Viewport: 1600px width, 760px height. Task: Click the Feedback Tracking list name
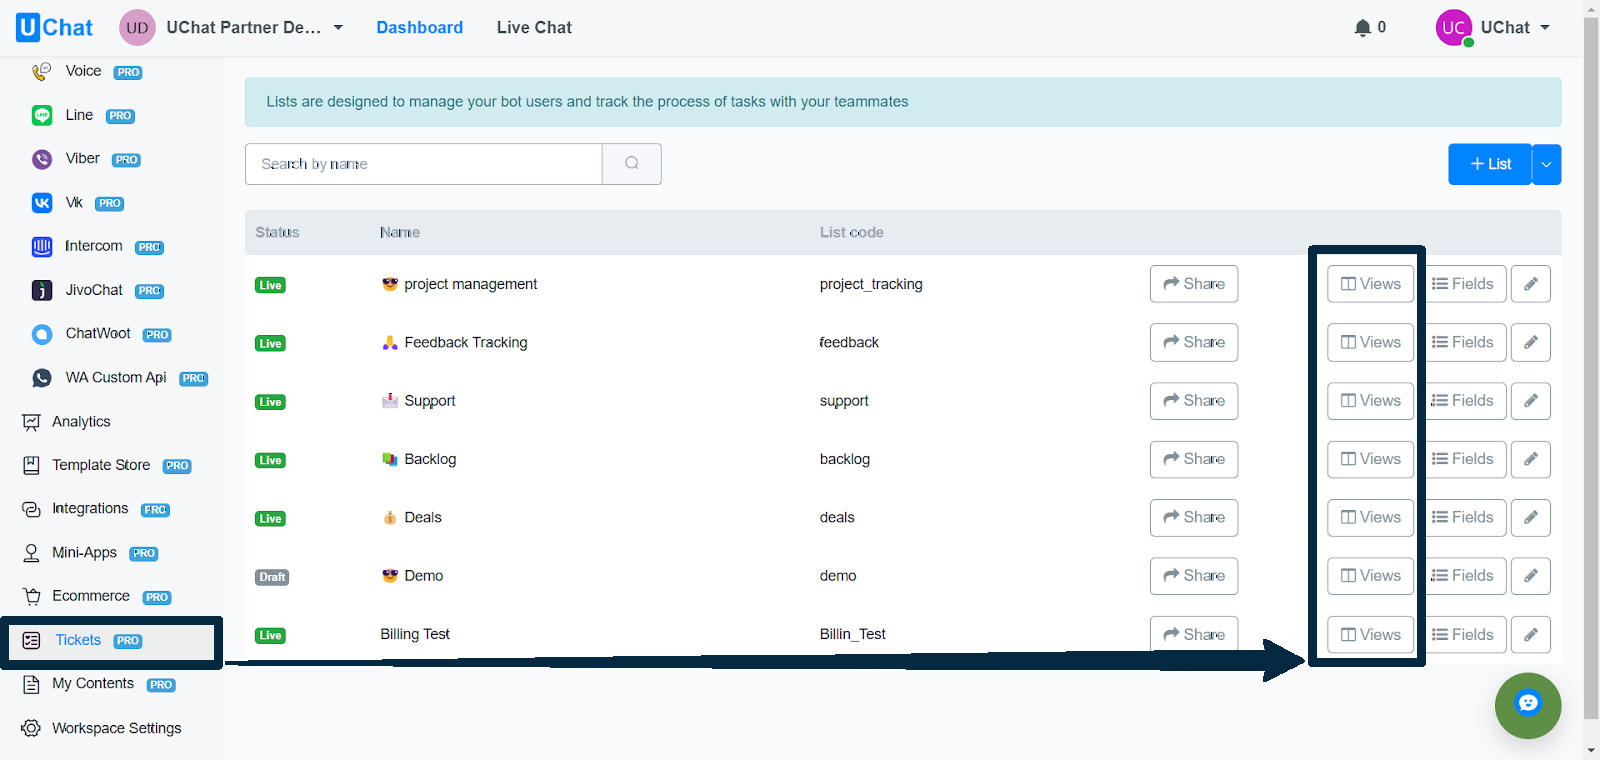point(466,342)
